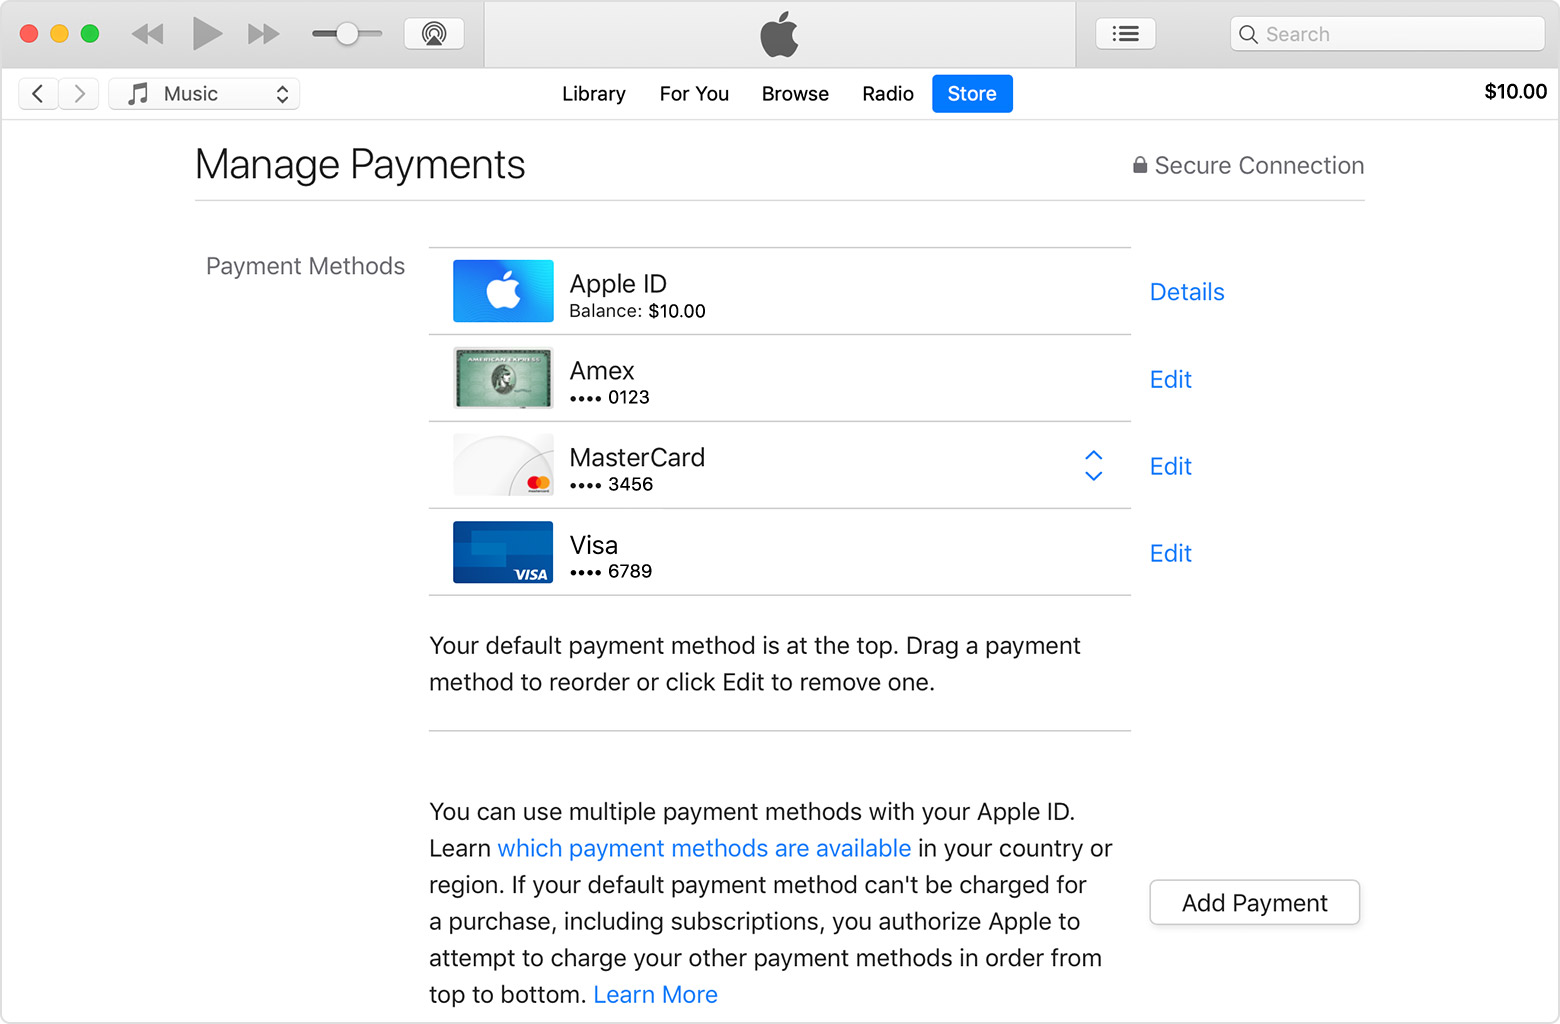The height and width of the screenshot is (1024, 1560).
Task: Select the fast-forward icon
Action: tap(262, 32)
